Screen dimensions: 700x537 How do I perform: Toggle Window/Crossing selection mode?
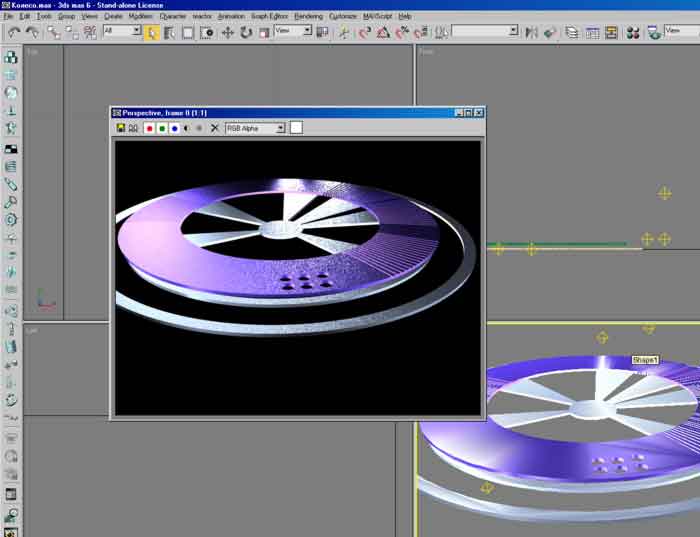[206, 33]
